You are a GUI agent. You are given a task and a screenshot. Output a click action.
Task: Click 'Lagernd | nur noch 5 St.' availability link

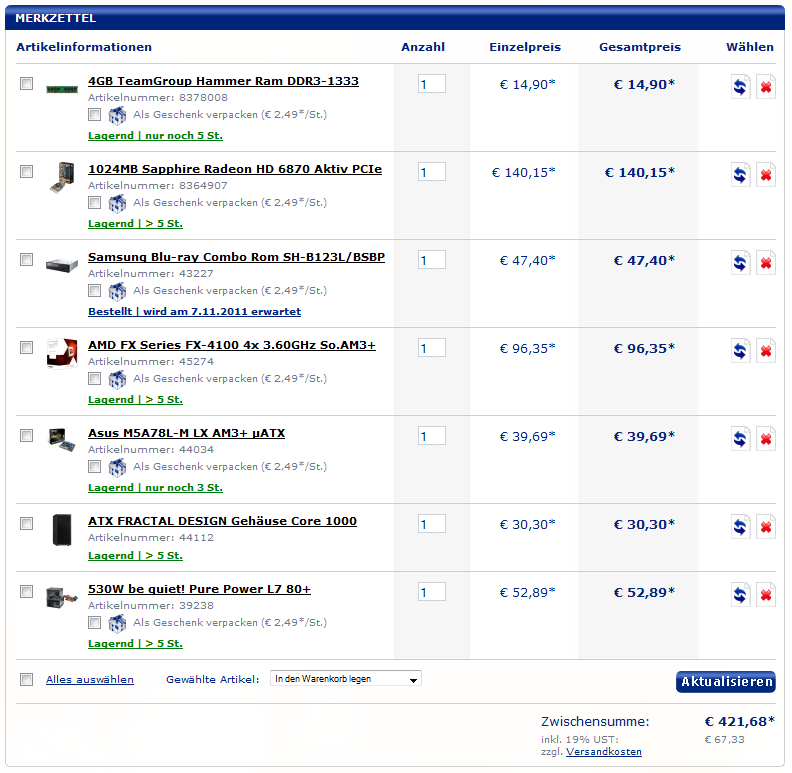(155, 136)
